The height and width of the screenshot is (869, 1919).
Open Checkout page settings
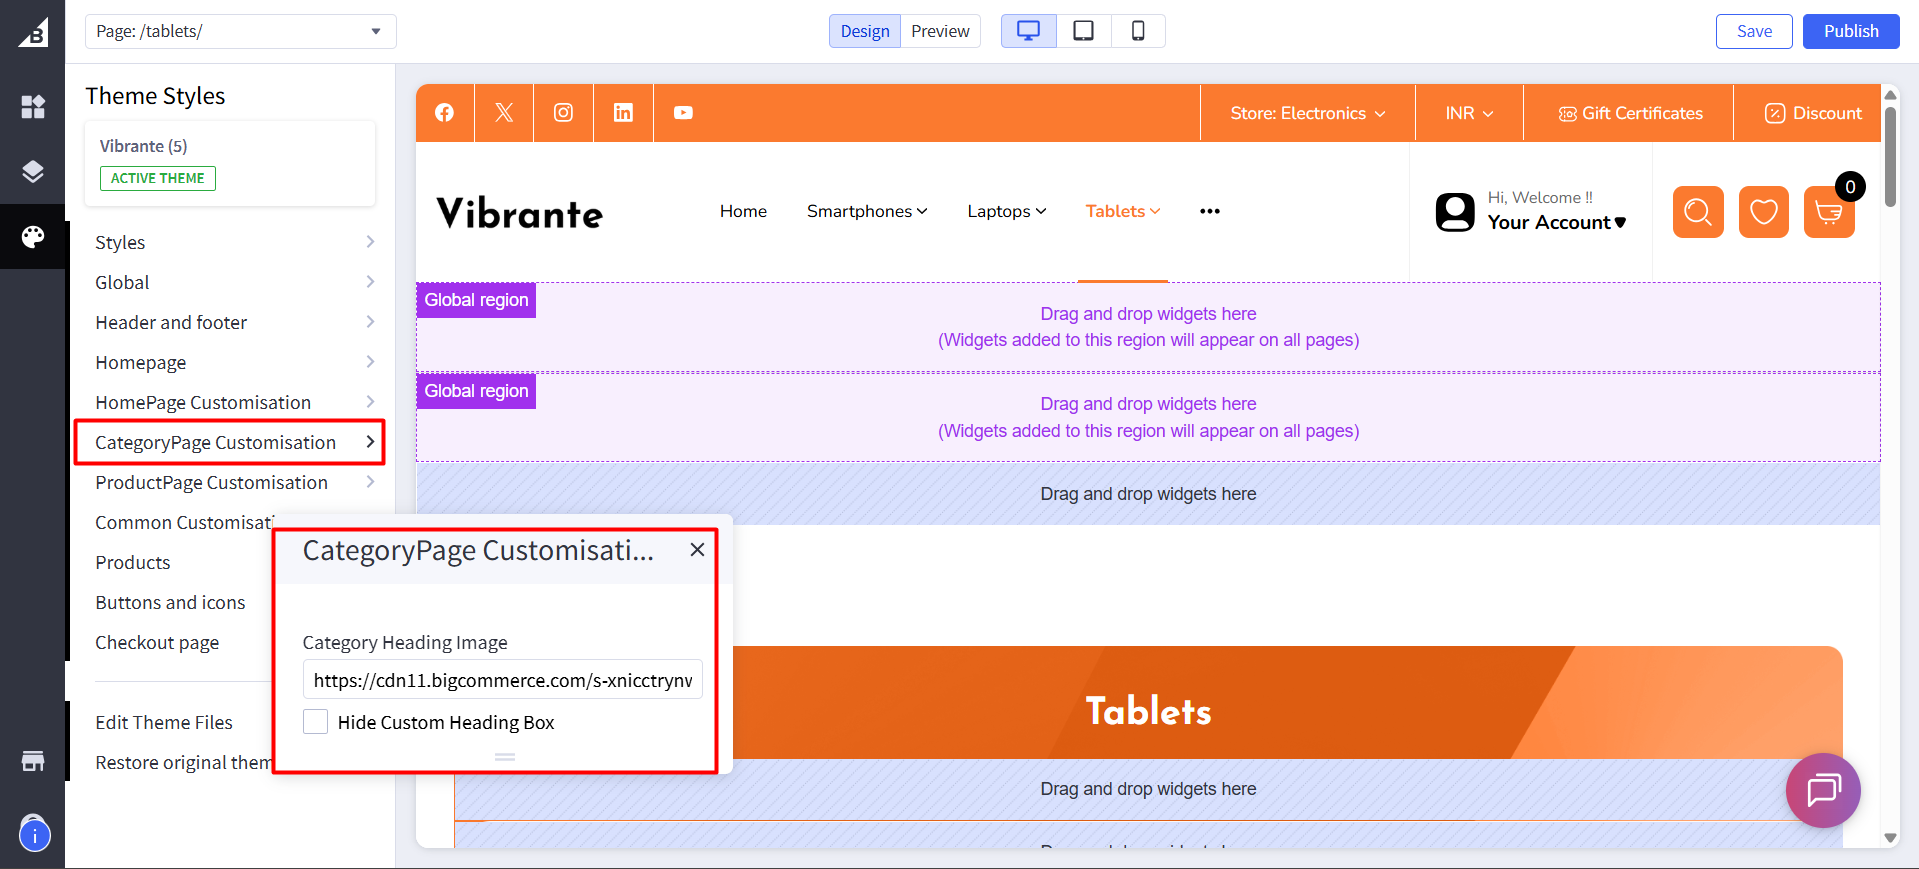[x=157, y=642]
